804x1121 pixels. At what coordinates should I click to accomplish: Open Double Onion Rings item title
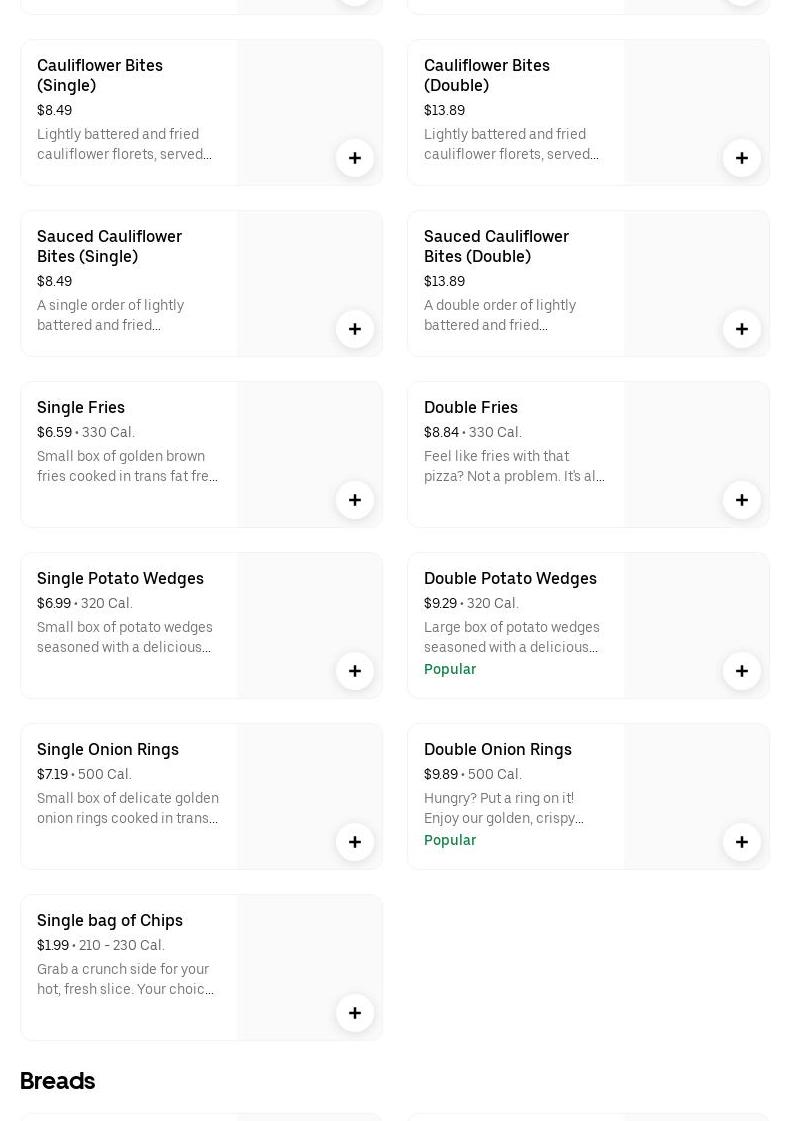pyautogui.click(x=498, y=749)
